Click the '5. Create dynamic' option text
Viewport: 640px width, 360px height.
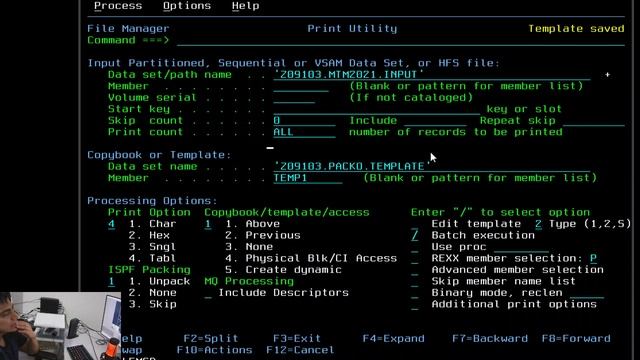283,269
